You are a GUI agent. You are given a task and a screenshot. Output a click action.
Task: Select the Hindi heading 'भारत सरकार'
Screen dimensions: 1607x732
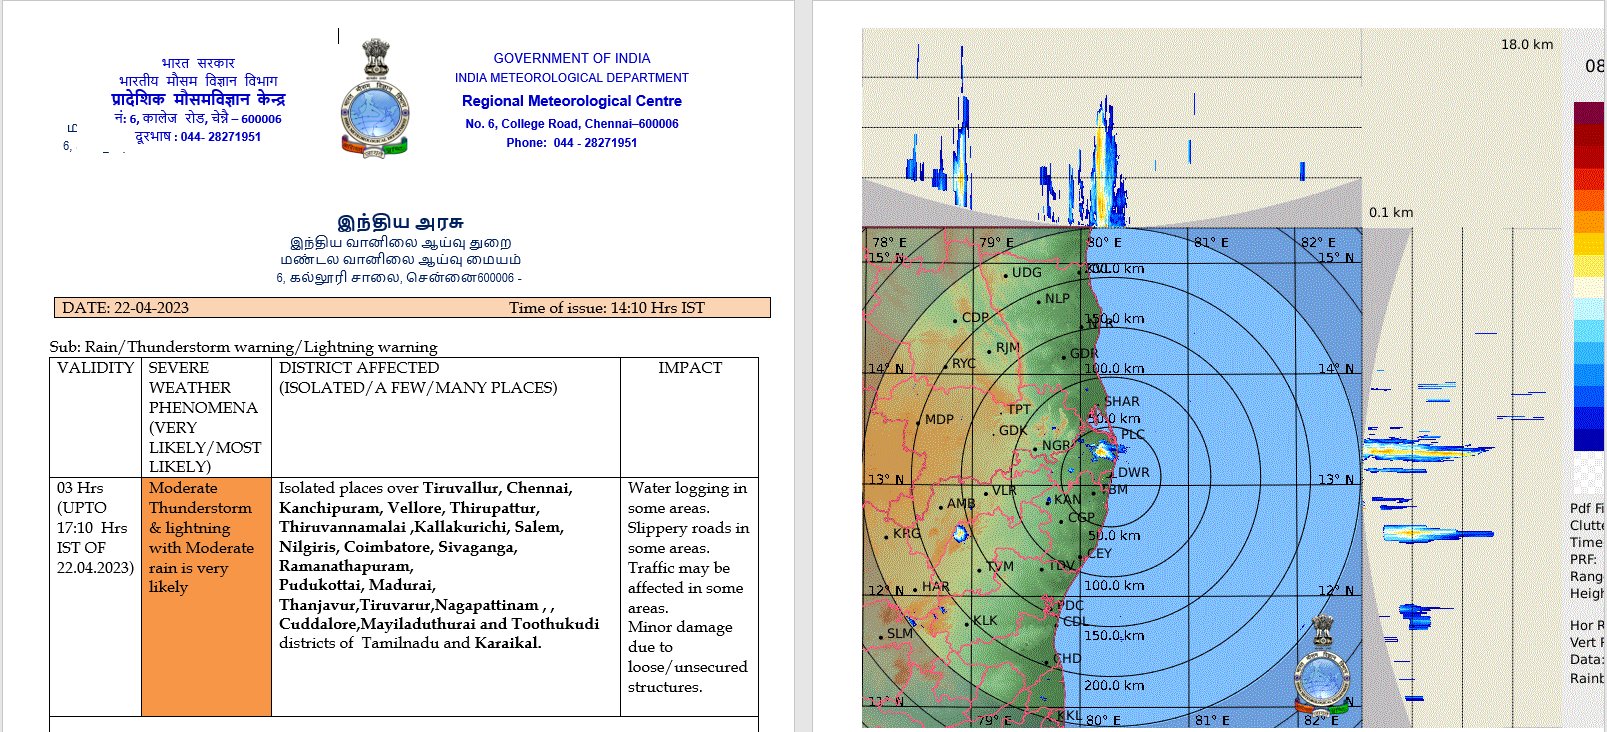[x=198, y=63]
